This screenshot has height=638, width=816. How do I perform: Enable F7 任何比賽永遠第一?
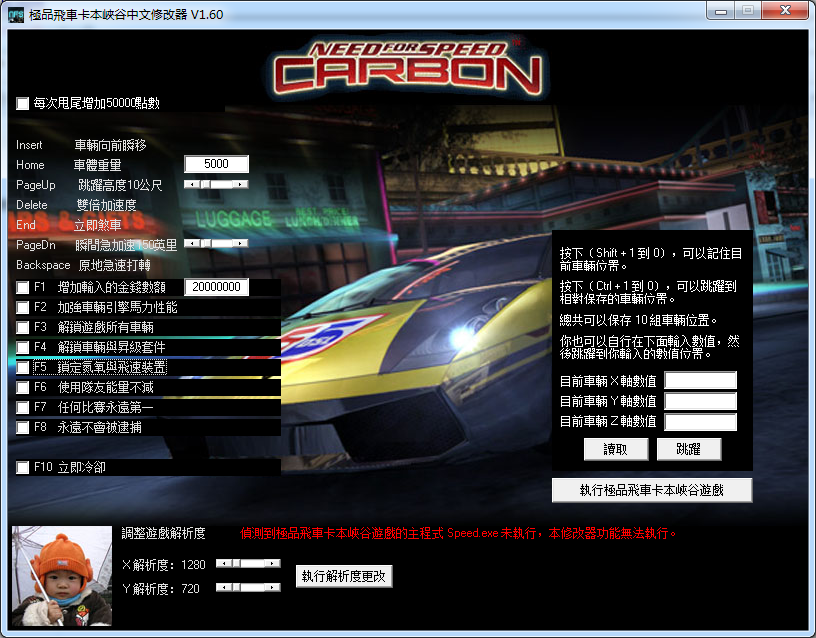22,407
